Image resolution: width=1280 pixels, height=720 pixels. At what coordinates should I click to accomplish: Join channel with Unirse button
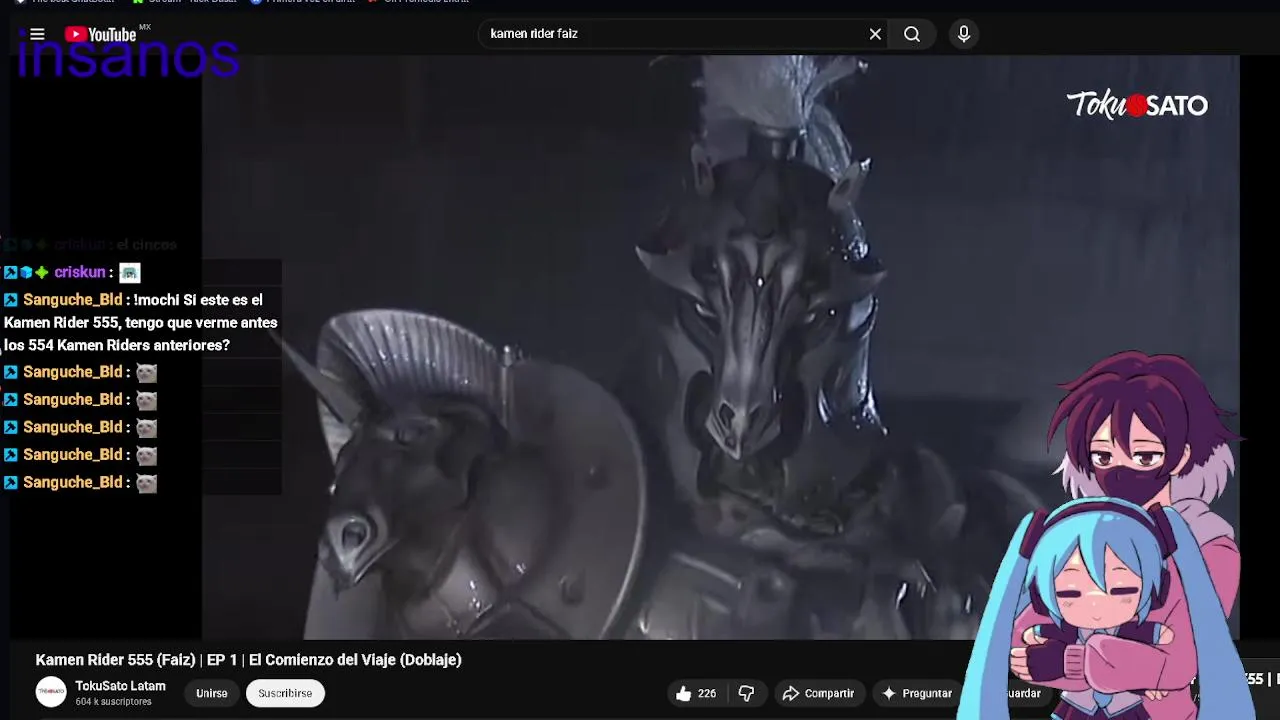pos(211,693)
